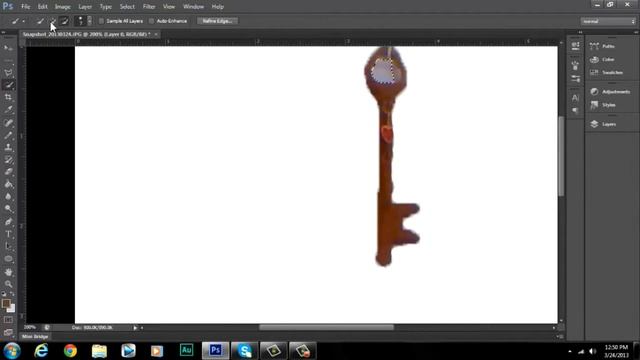Open the workspace switcher dropdown

tap(608, 21)
